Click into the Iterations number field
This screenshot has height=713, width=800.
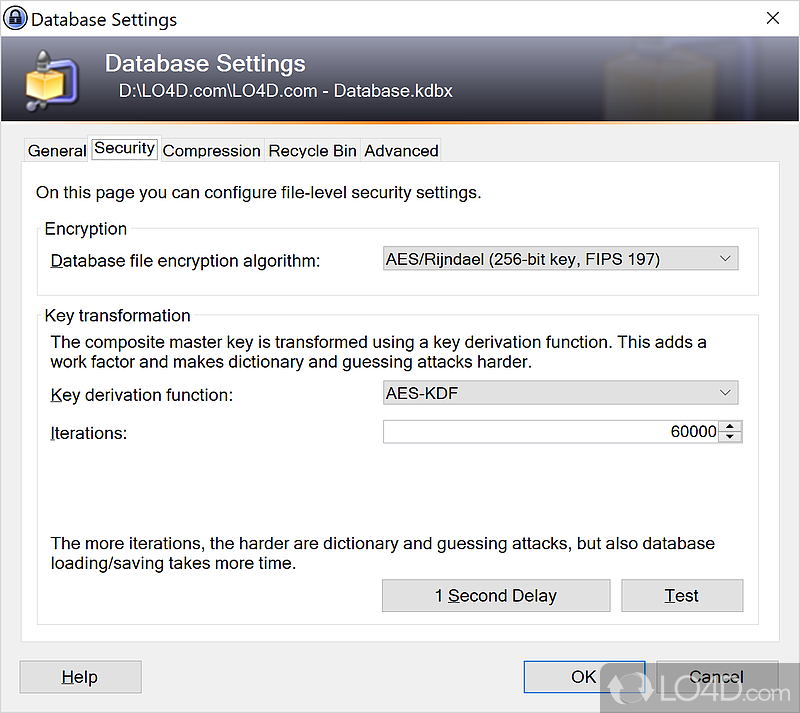(550, 432)
